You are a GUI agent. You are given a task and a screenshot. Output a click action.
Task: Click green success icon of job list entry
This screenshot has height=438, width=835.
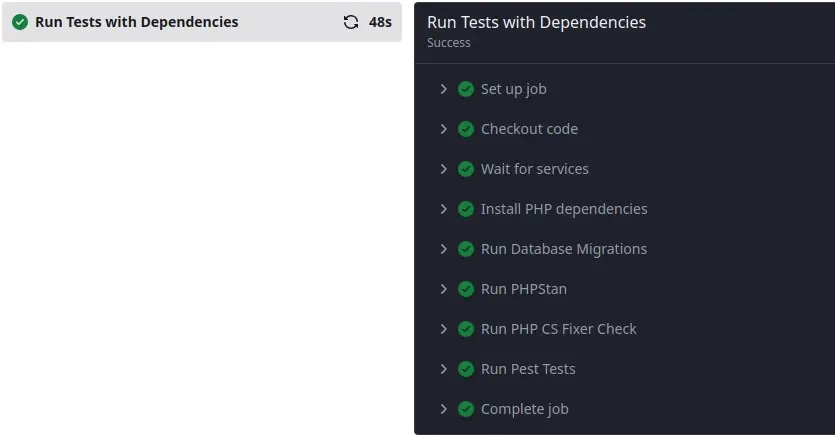coord(20,22)
